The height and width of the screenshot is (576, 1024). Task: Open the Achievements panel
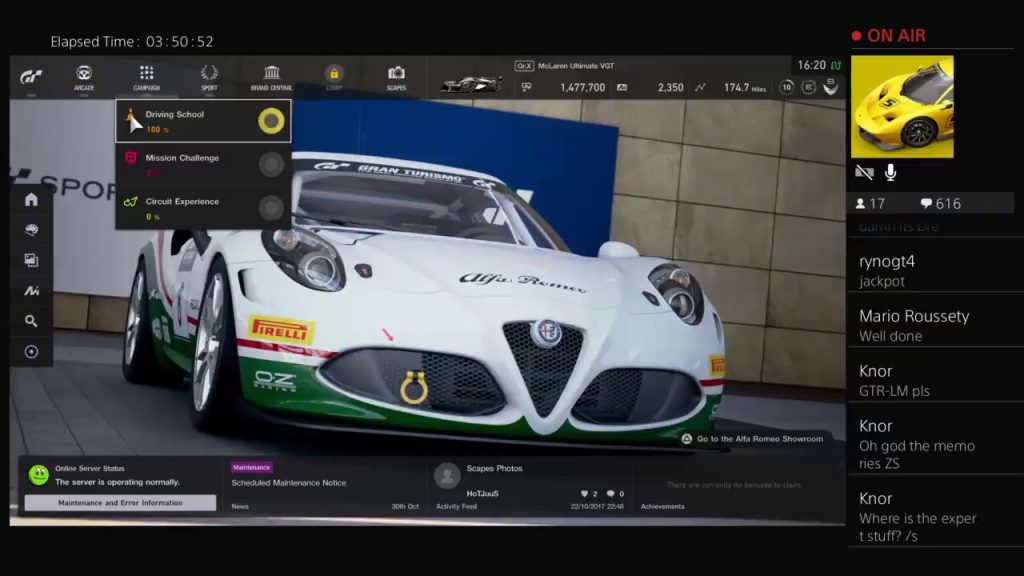coord(735,487)
